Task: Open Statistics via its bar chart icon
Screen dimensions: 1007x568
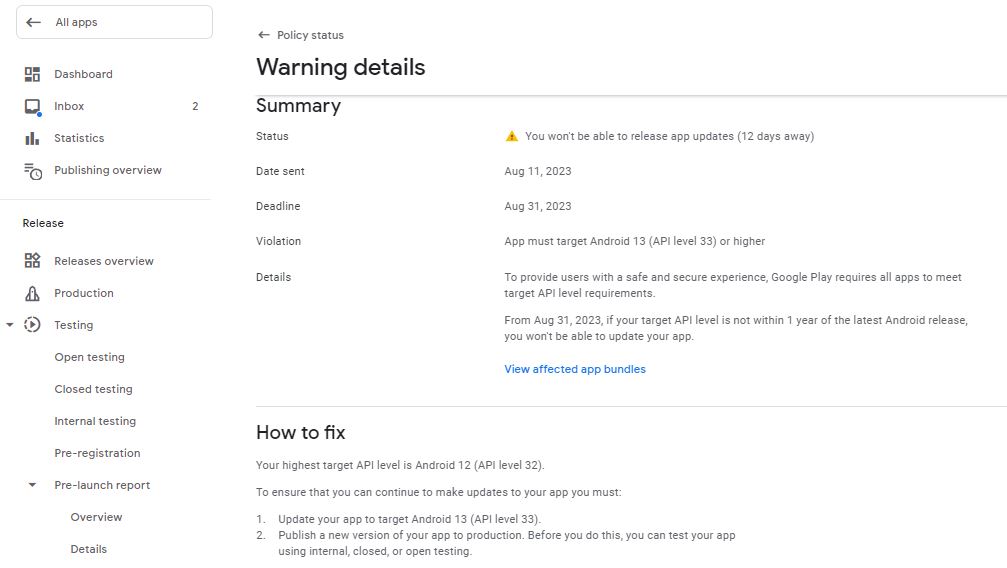Action: coord(32,138)
